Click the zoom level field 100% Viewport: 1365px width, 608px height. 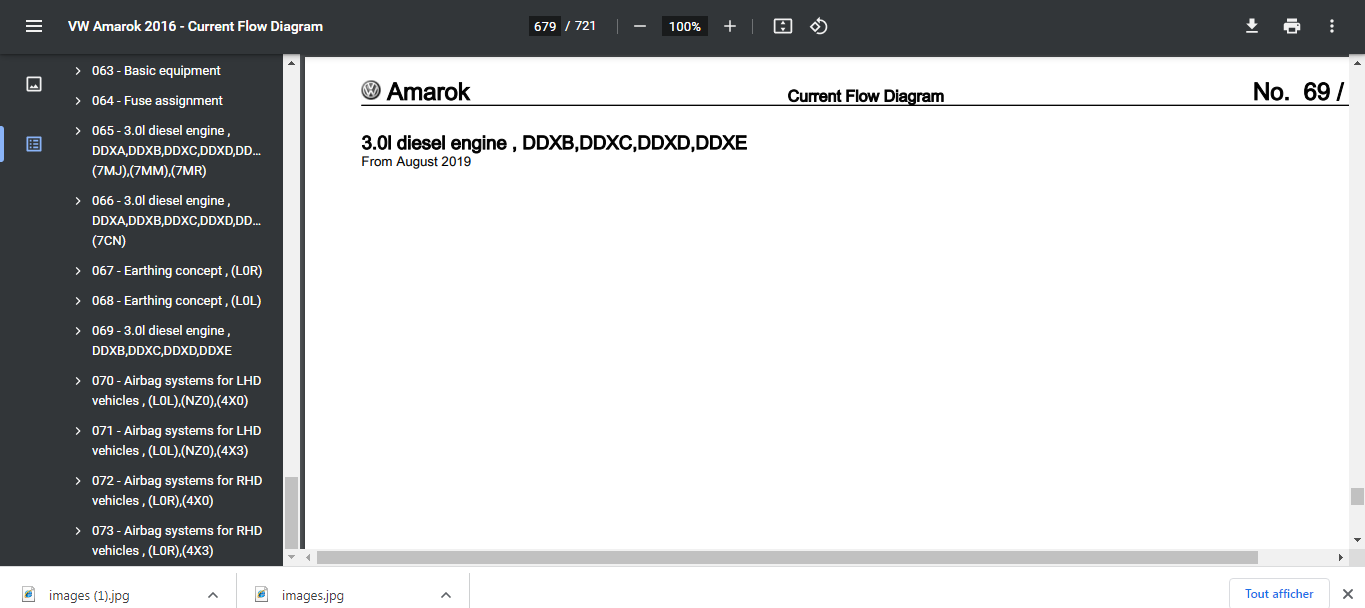[x=685, y=26]
